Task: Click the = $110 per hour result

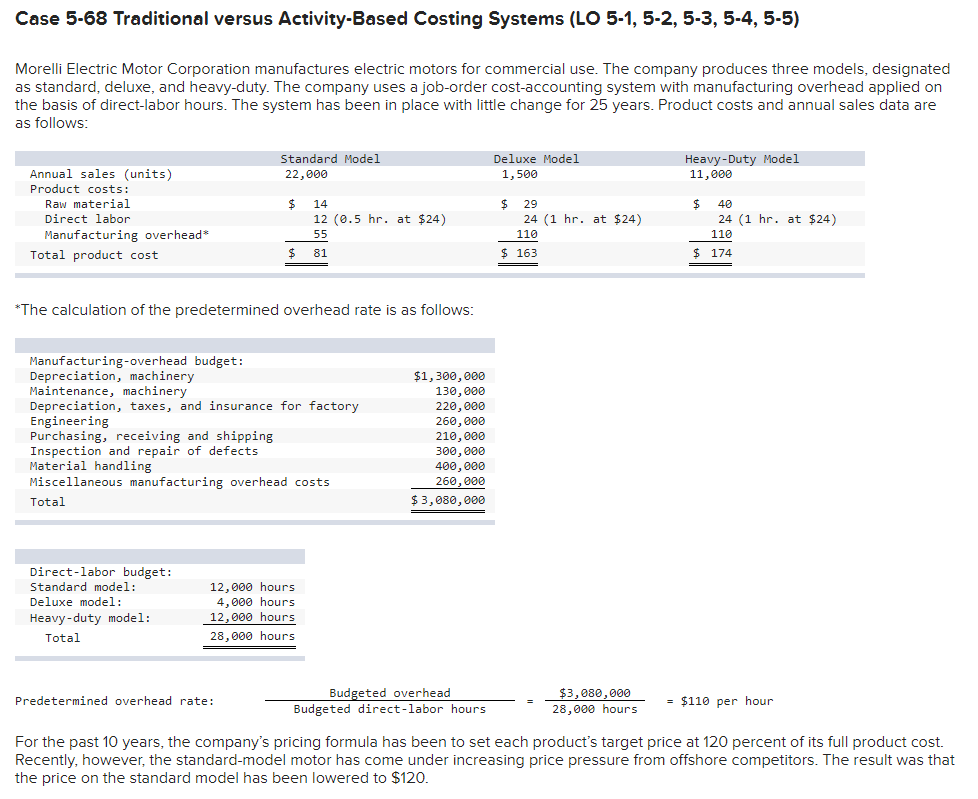Action: [720, 701]
